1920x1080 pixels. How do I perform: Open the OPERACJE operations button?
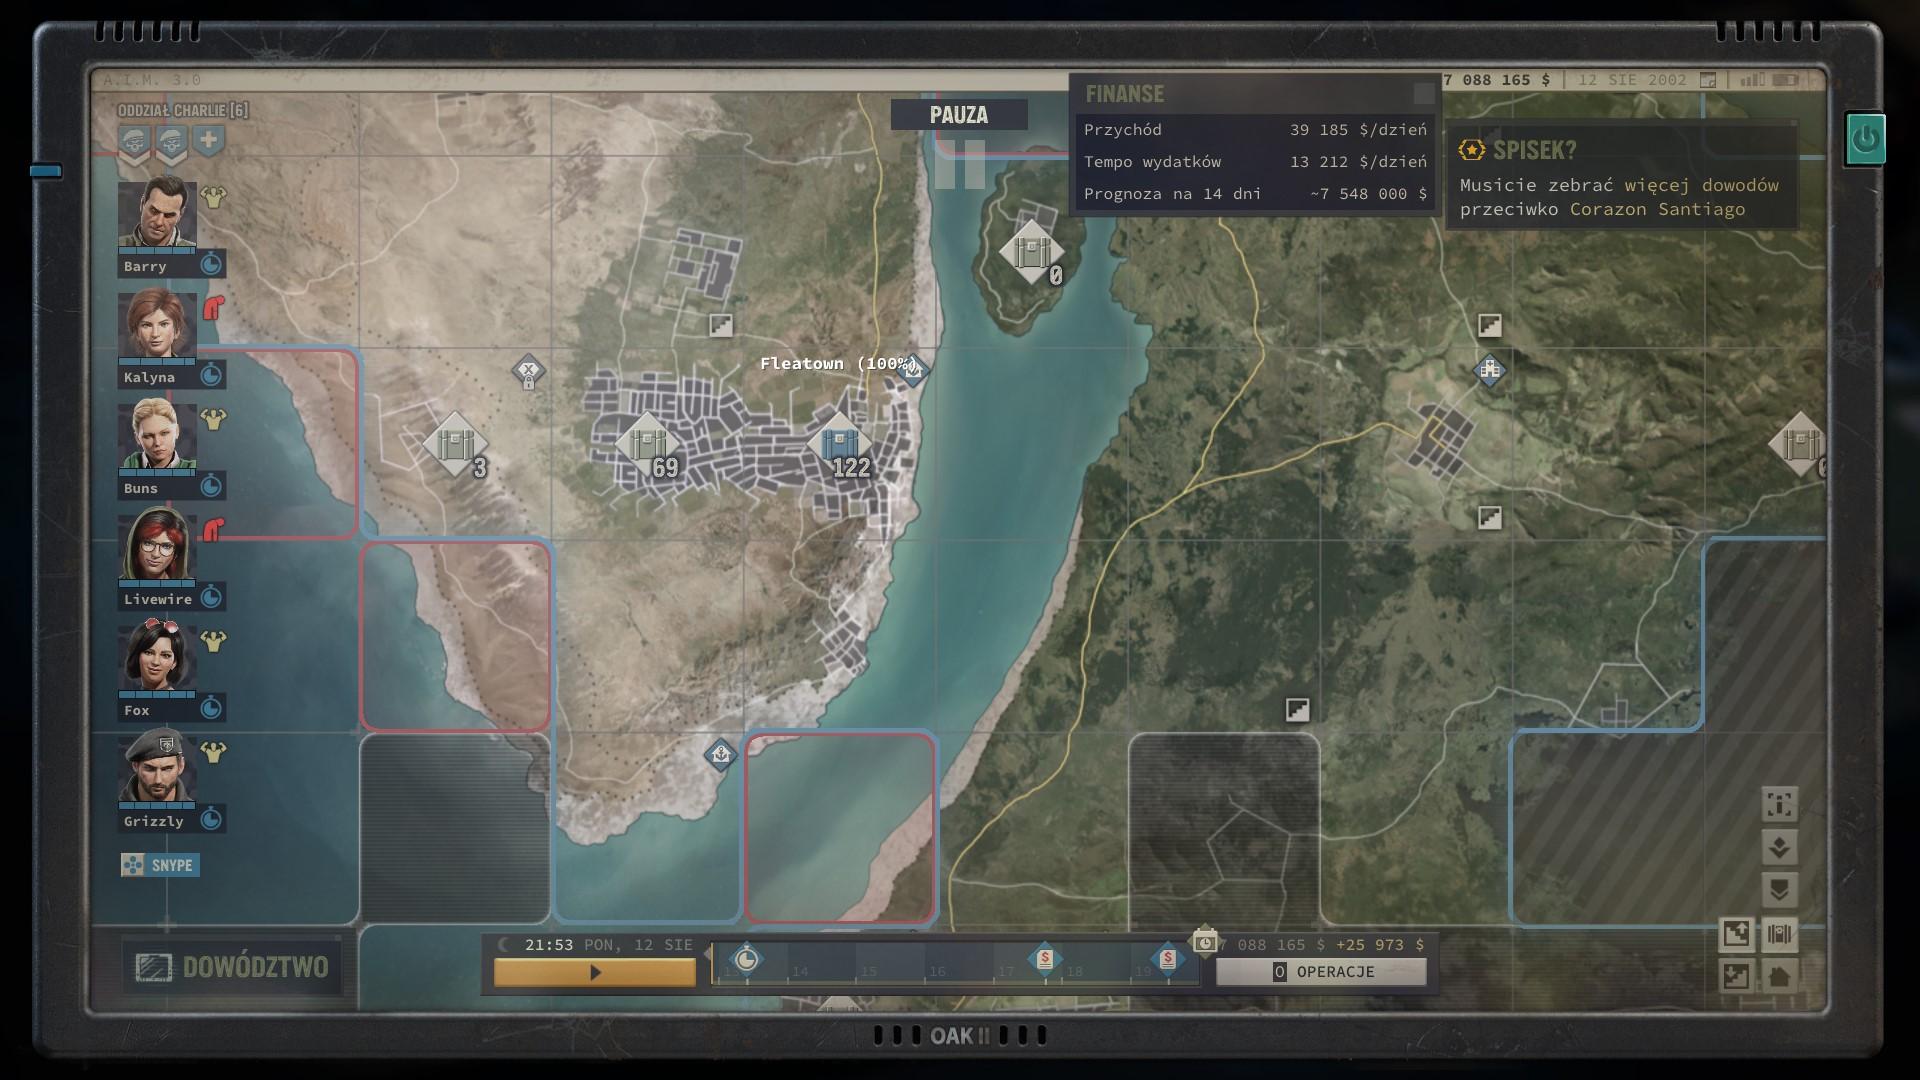(1321, 972)
